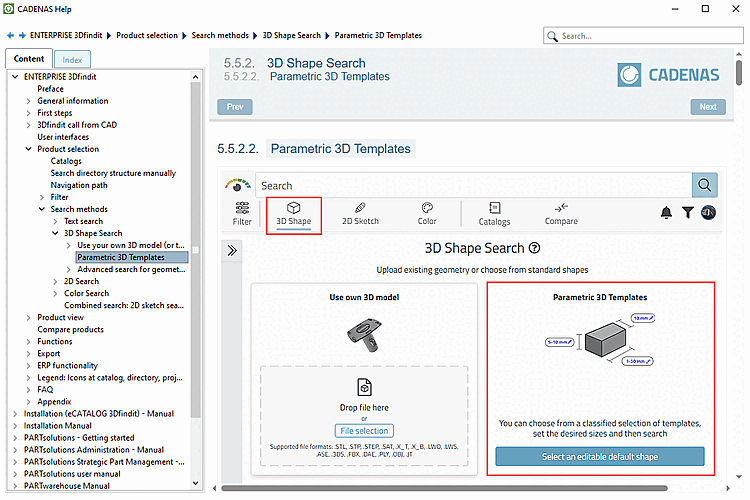Expand the Appendix node
Screen dimensions: 750x500
[x=28, y=402]
